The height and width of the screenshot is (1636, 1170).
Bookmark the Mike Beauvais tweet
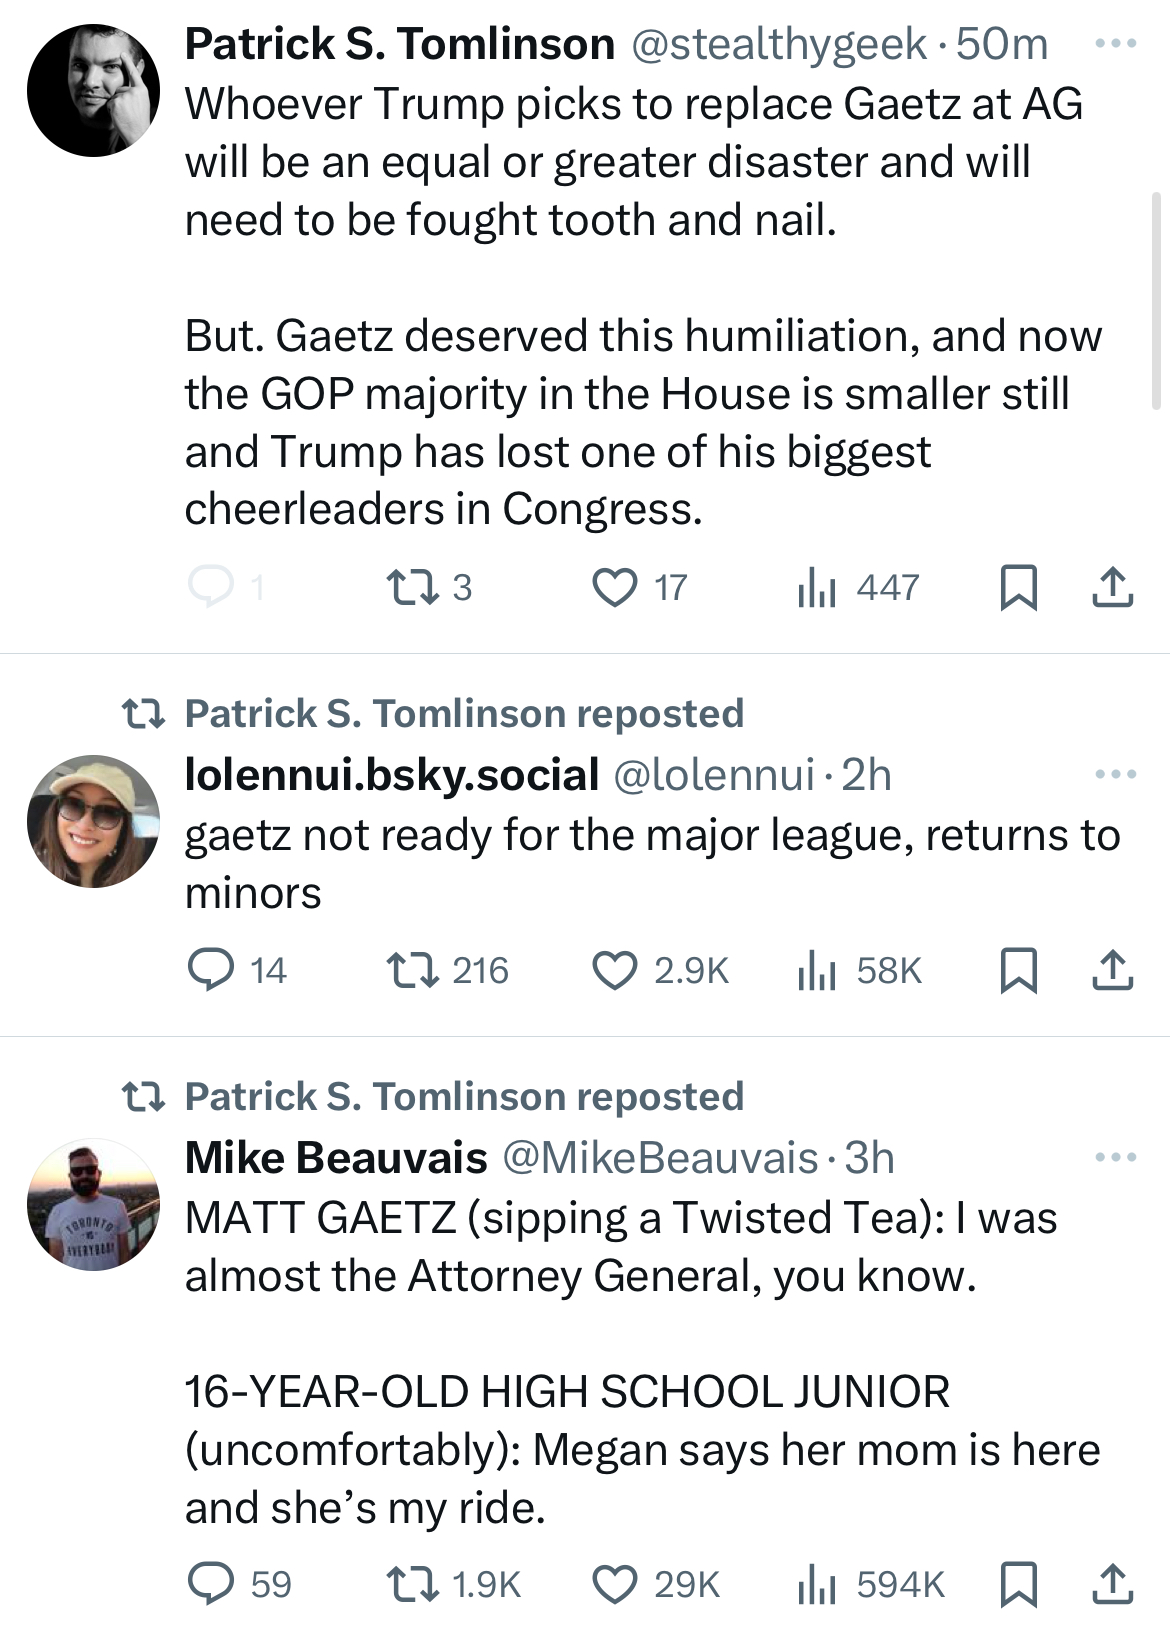coord(1018,1584)
